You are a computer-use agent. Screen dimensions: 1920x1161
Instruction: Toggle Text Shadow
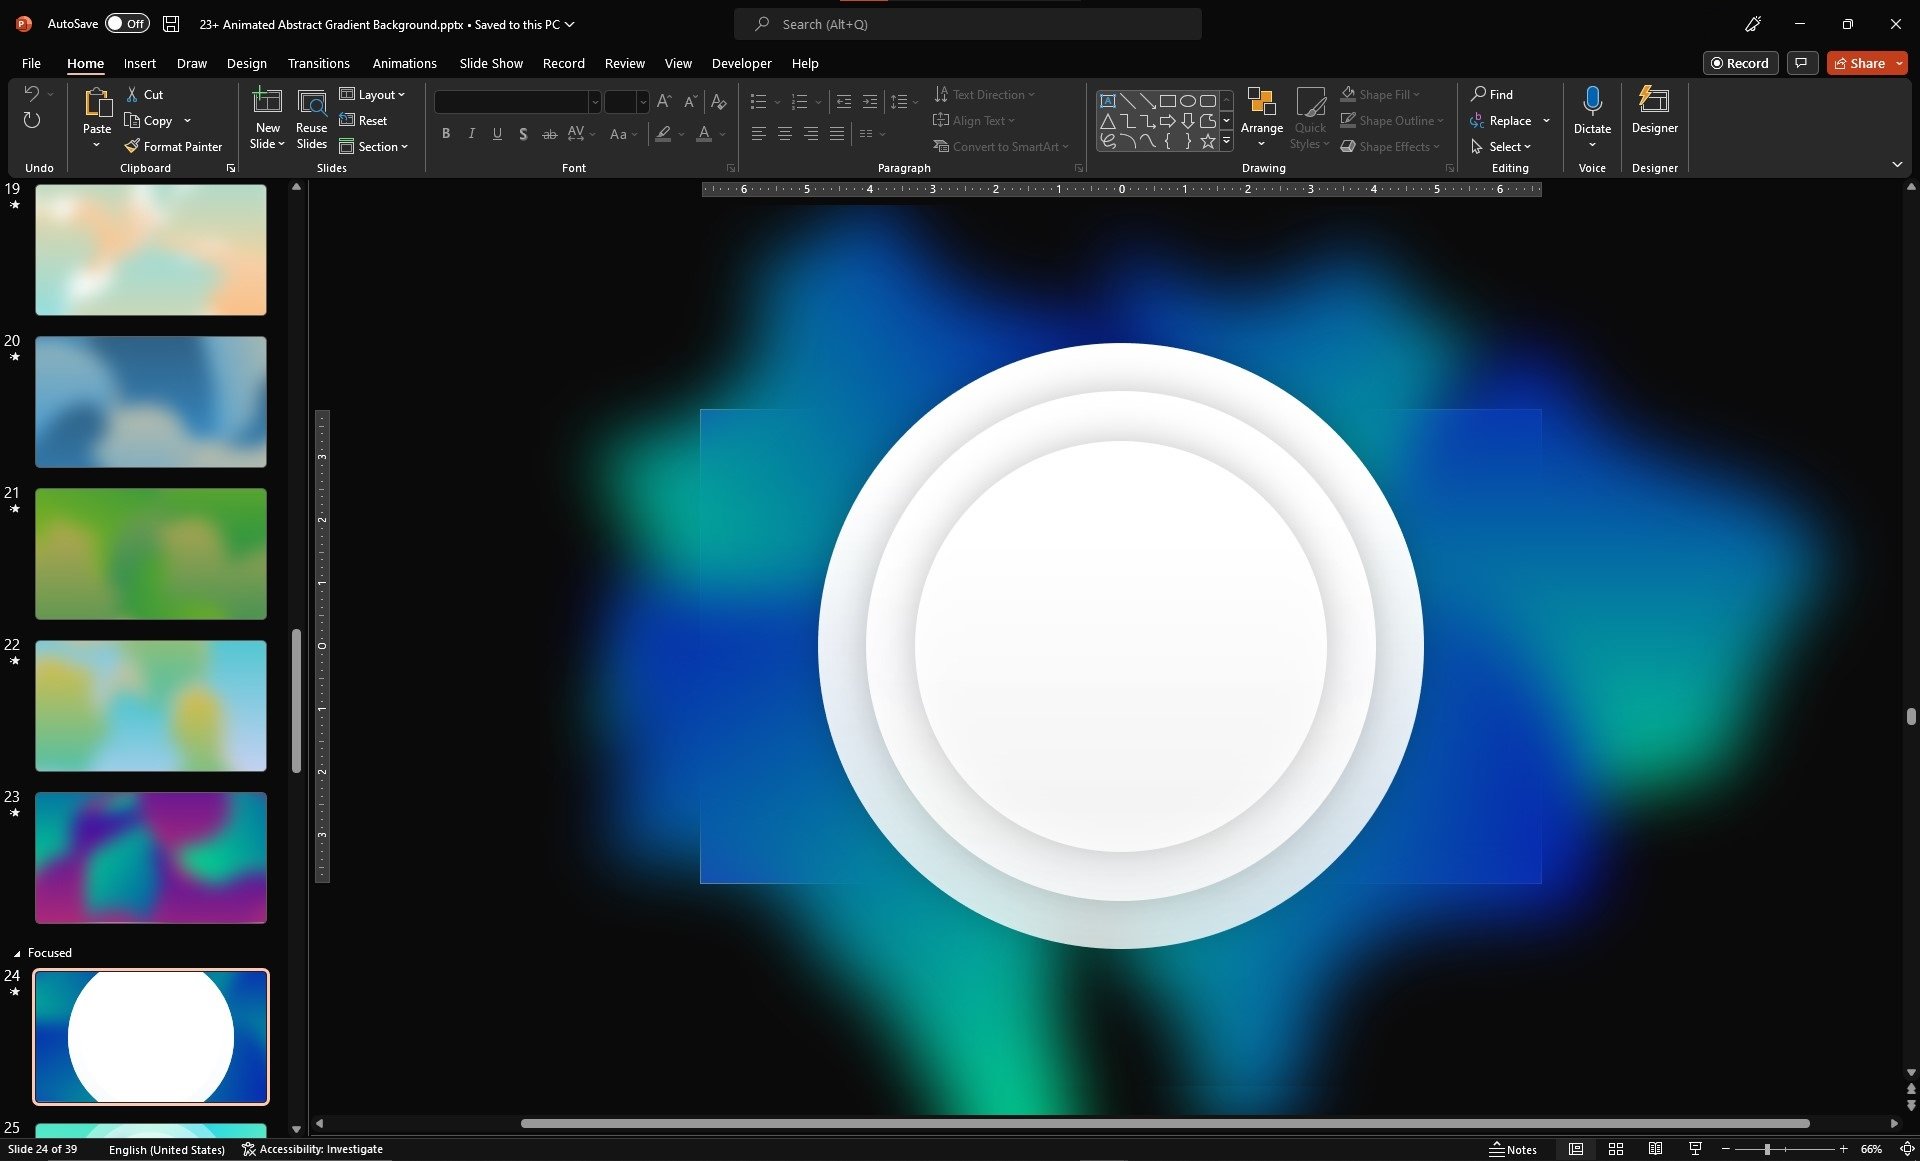523,133
